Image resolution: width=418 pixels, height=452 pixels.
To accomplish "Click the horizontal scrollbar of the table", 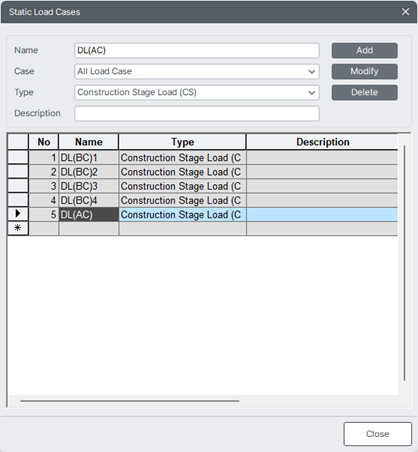I will coord(130,401).
